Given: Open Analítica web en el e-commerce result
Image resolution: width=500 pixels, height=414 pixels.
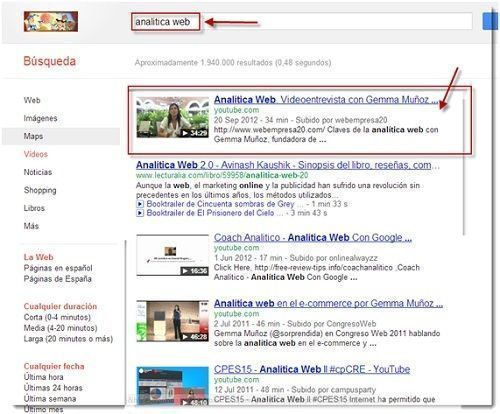Looking at the screenshot, I should click(328, 304).
